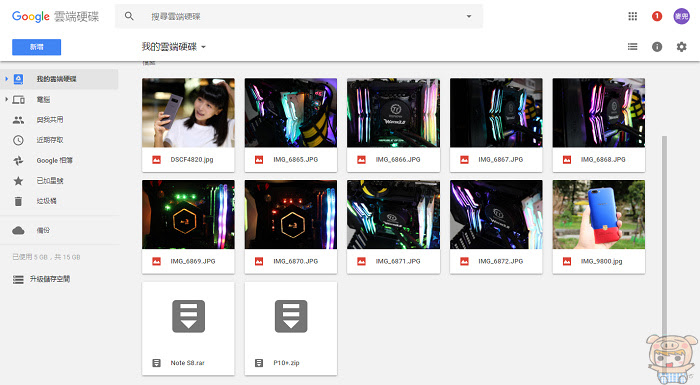700x385 pixels.
Task: Open Google Photos in the sidebar
Action: 54,160
